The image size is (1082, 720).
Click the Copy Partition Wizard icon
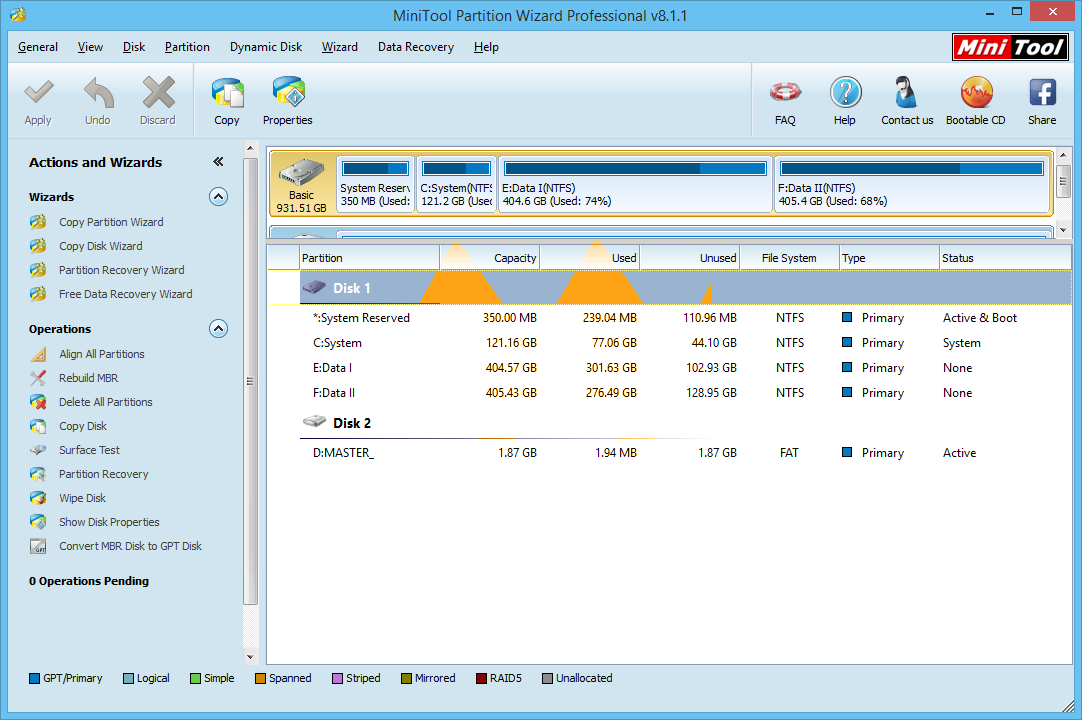pos(38,222)
